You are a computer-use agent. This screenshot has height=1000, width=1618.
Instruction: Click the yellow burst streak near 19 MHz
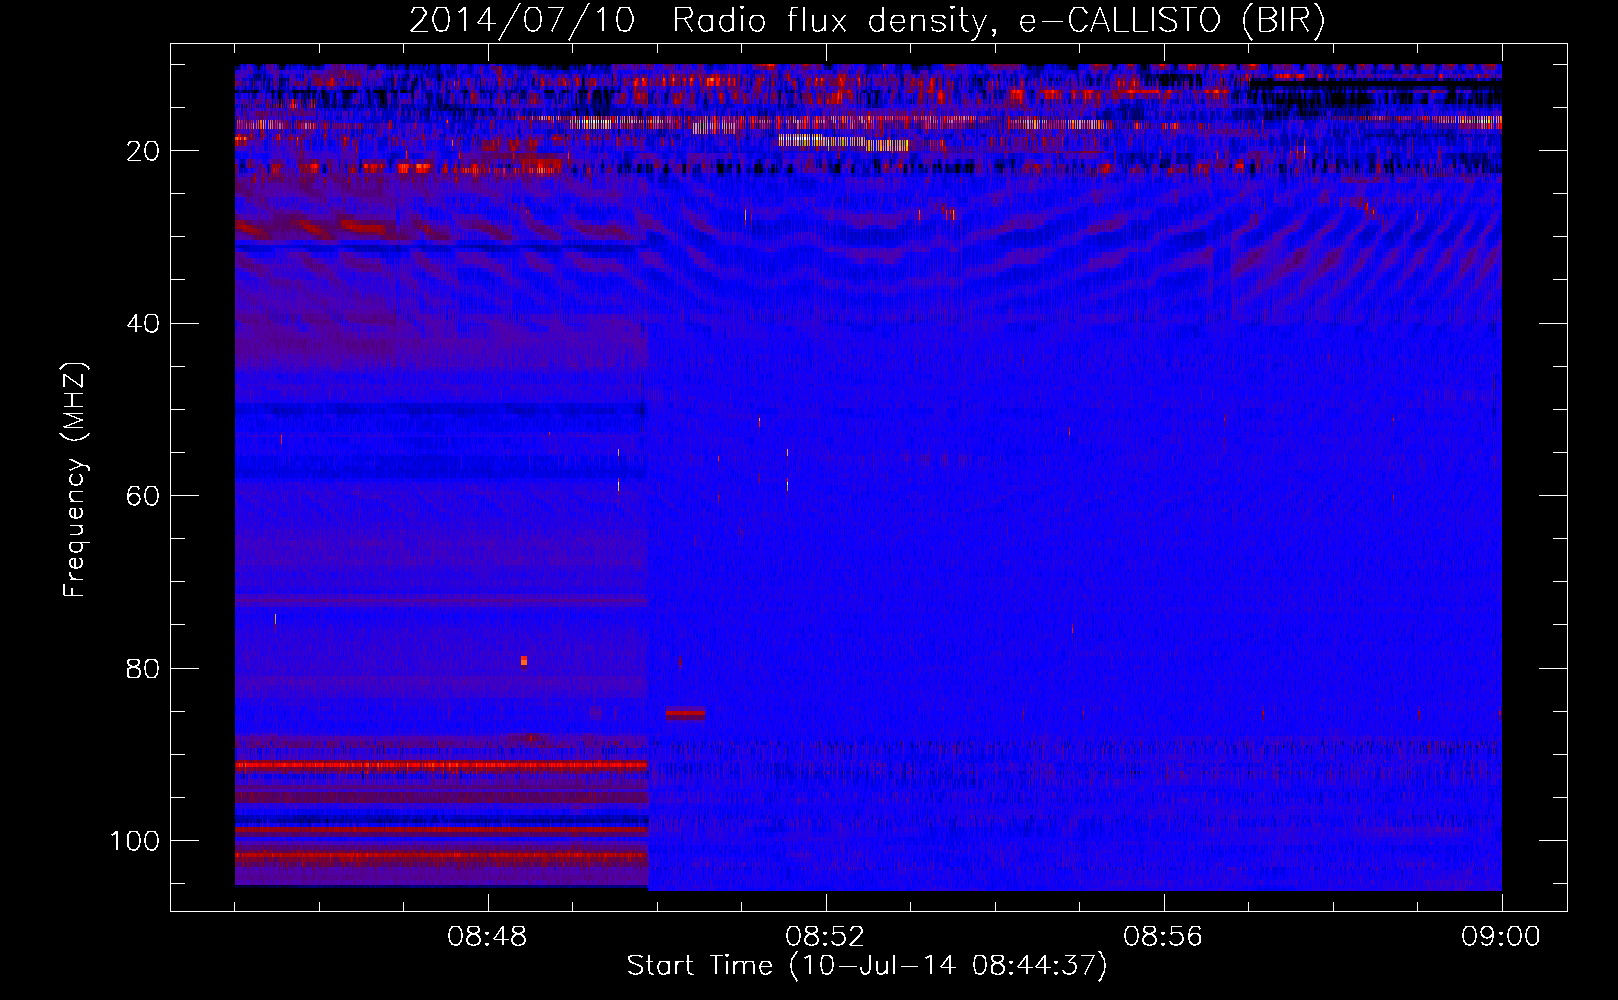[x=843, y=143]
